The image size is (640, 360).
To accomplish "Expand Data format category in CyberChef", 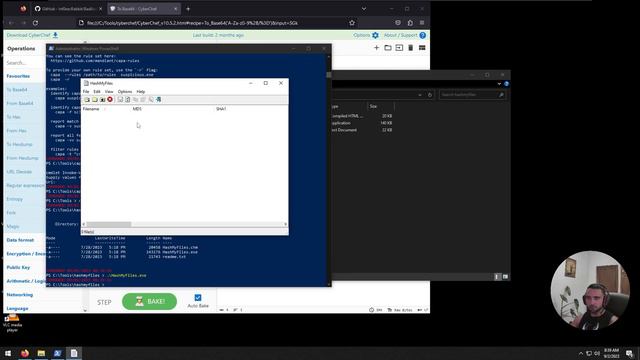I will 20,240.
